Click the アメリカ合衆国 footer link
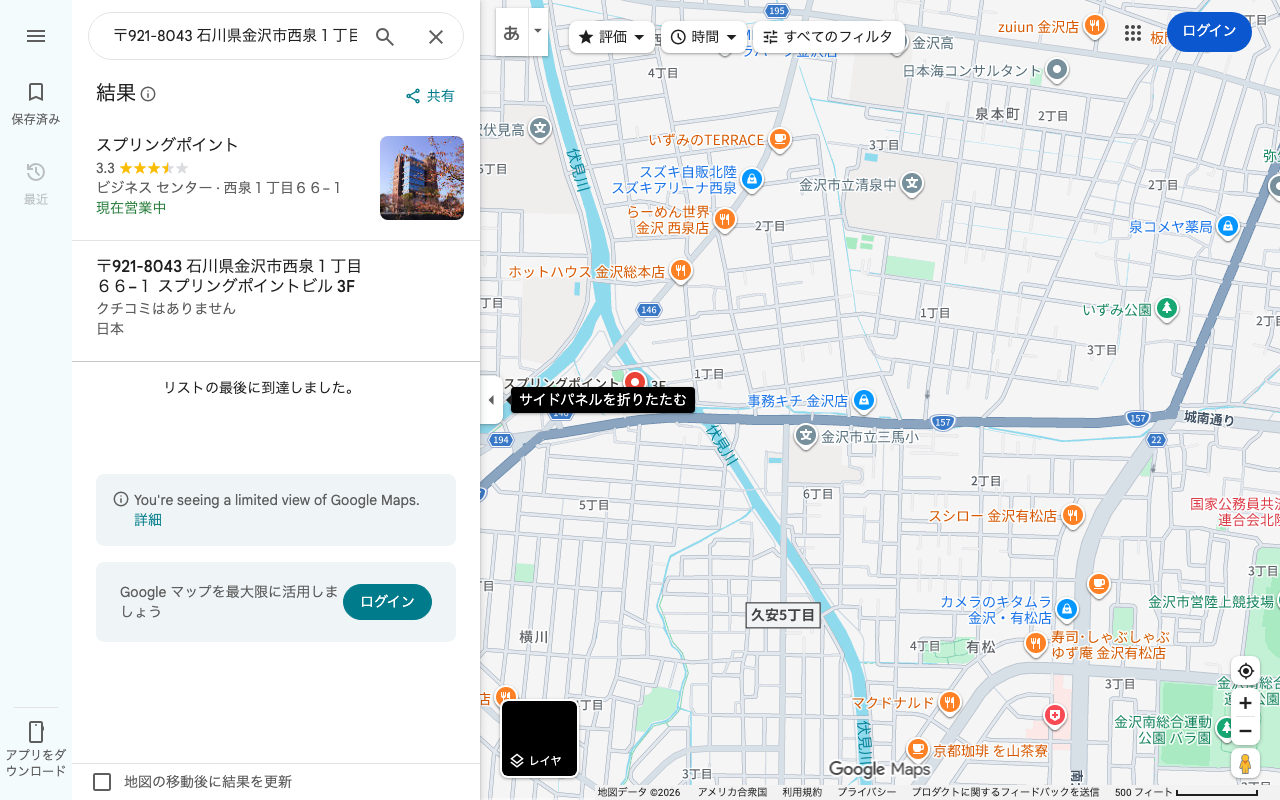 point(732,792)
